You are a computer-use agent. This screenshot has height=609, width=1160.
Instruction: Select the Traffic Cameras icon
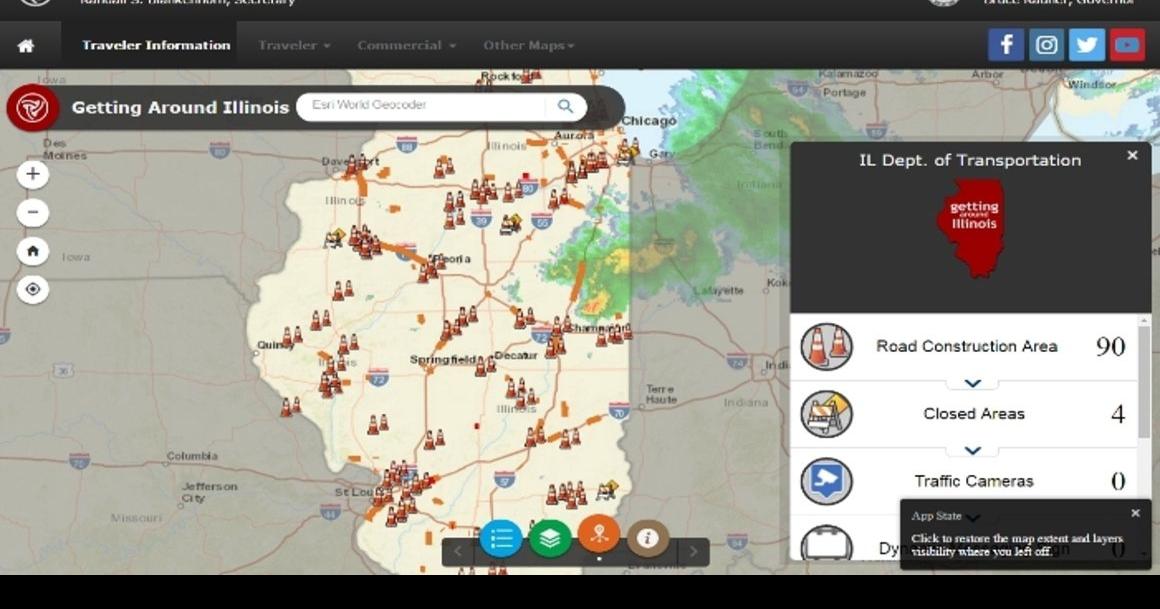[826, 482]
